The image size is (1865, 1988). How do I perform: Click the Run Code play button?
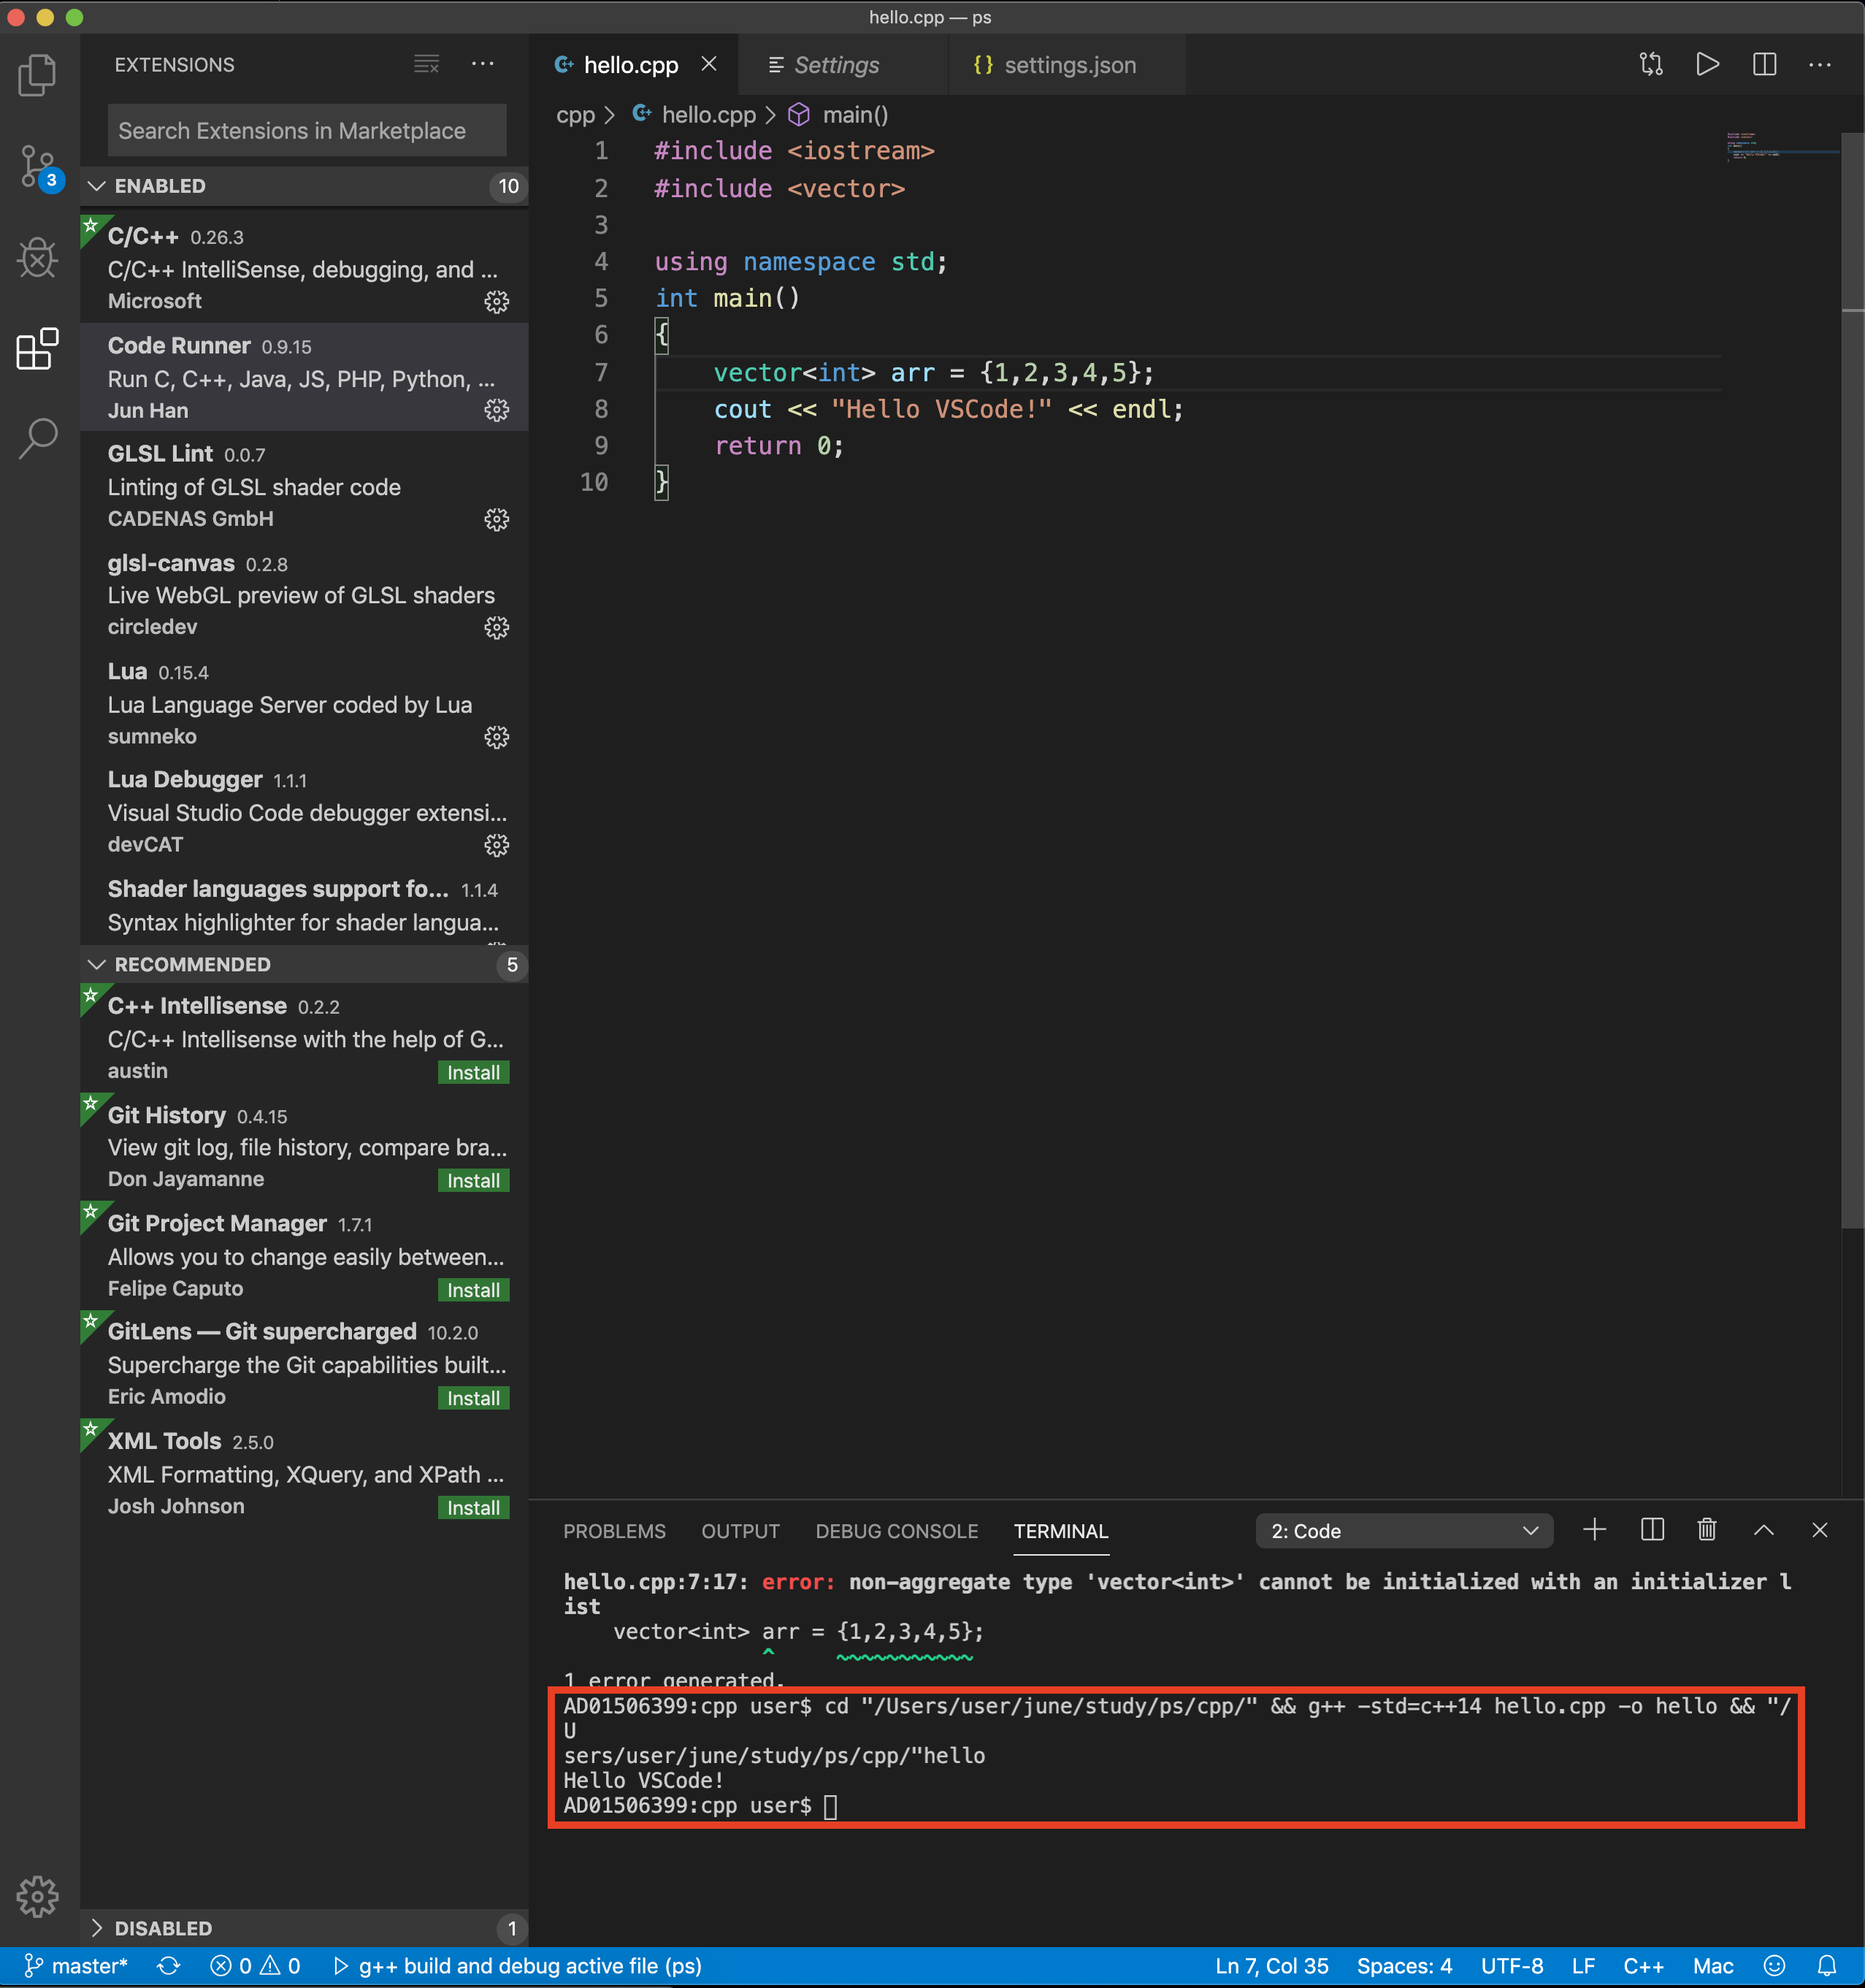point(1707,65)
